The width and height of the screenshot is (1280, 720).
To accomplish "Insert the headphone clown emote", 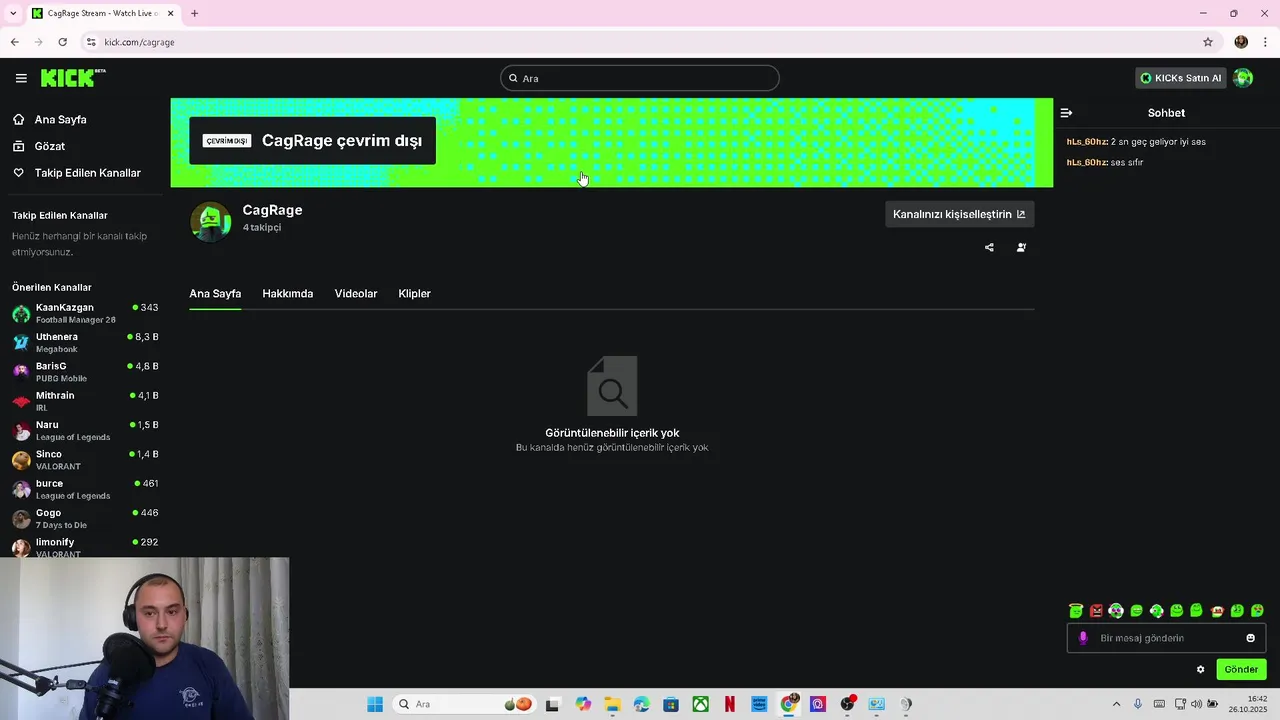I will coord(1116,611).
